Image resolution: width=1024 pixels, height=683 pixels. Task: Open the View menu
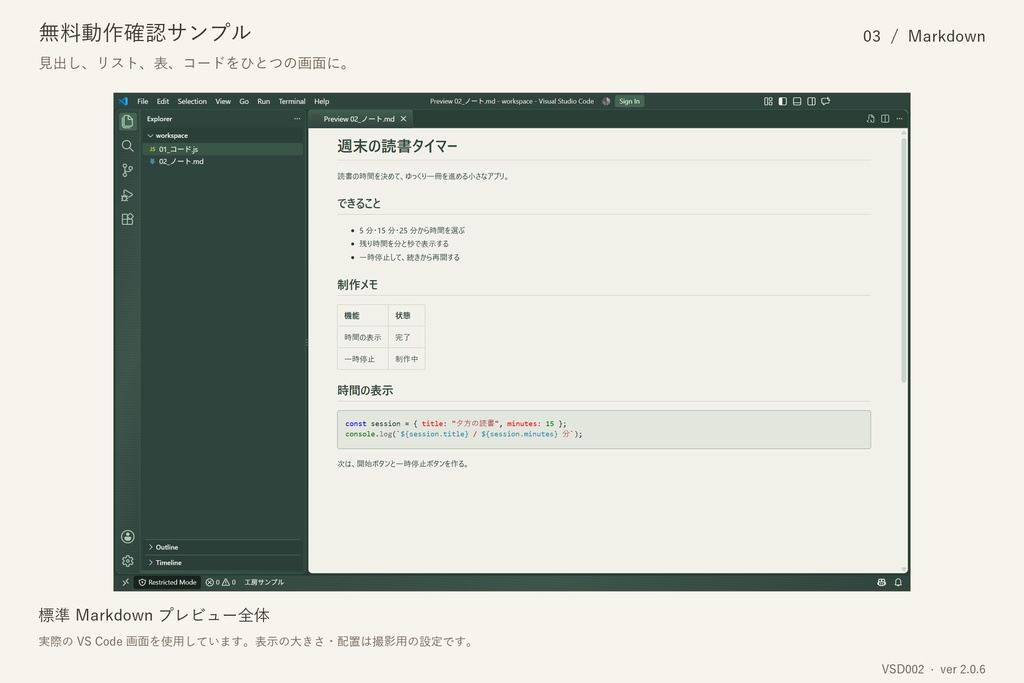[223, 101]
